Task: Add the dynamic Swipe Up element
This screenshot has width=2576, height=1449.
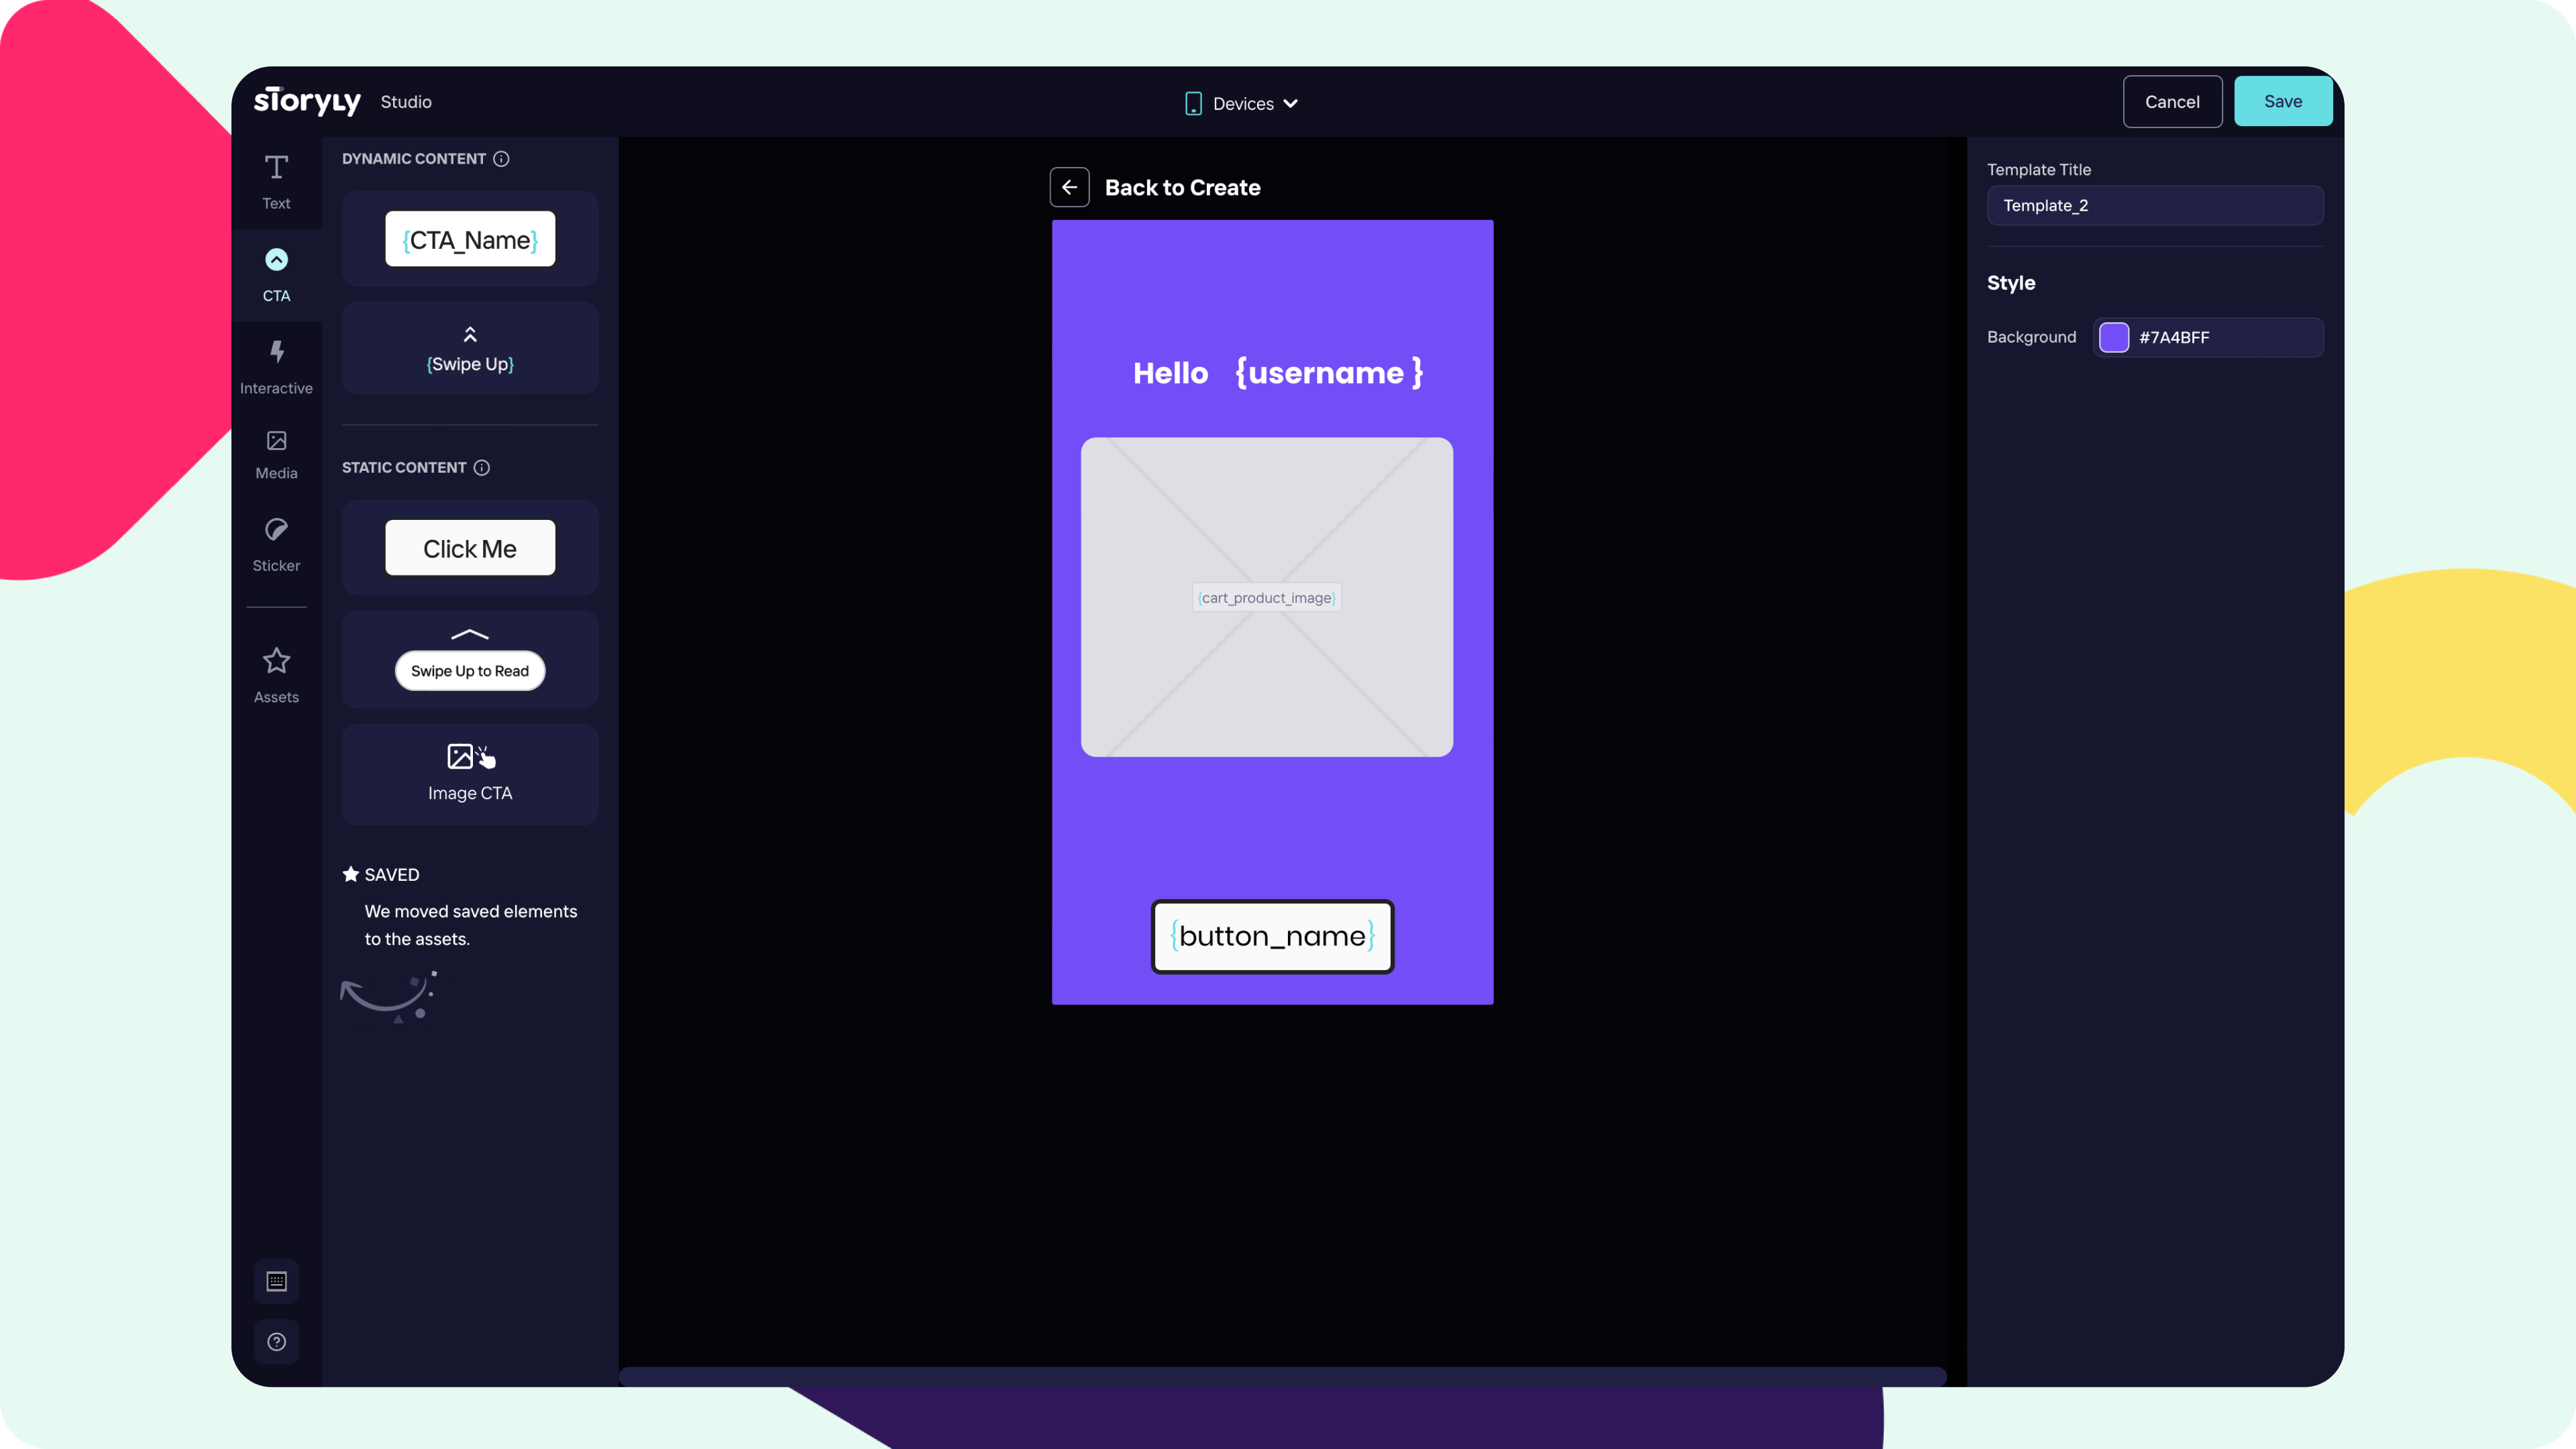Action: pyautogui.click(x=469, y=348)
